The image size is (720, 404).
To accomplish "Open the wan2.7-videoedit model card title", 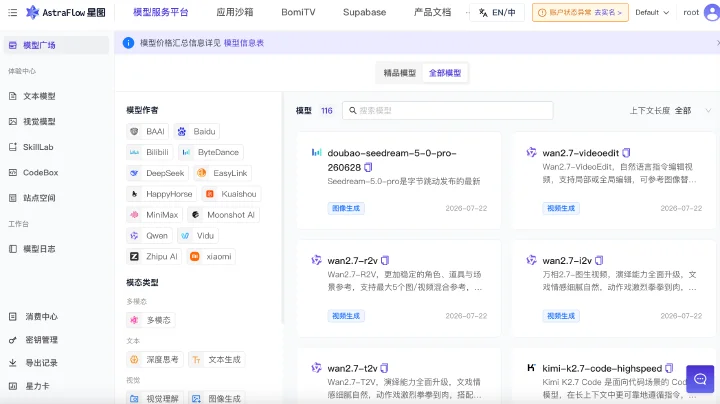I will [580, 153].
